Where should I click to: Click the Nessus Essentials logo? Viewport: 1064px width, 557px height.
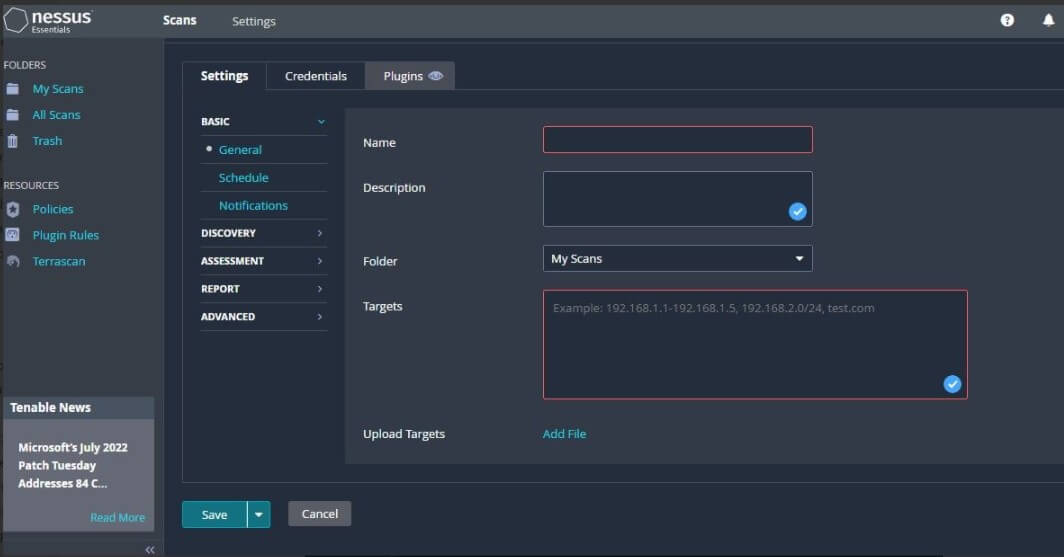pos(48,20)
